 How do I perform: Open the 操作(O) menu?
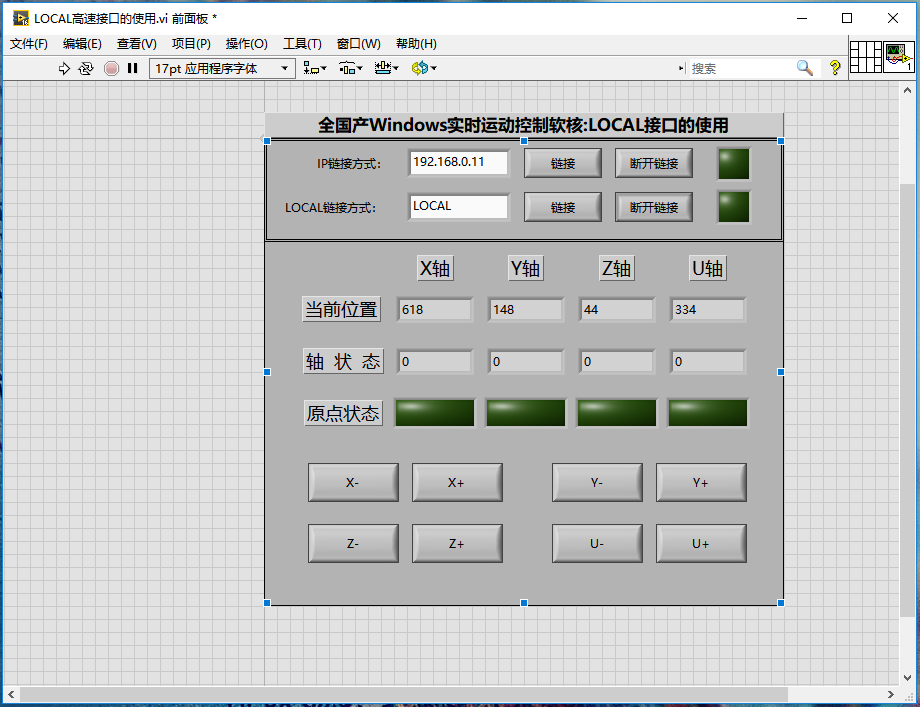click(x=246, y=43)
